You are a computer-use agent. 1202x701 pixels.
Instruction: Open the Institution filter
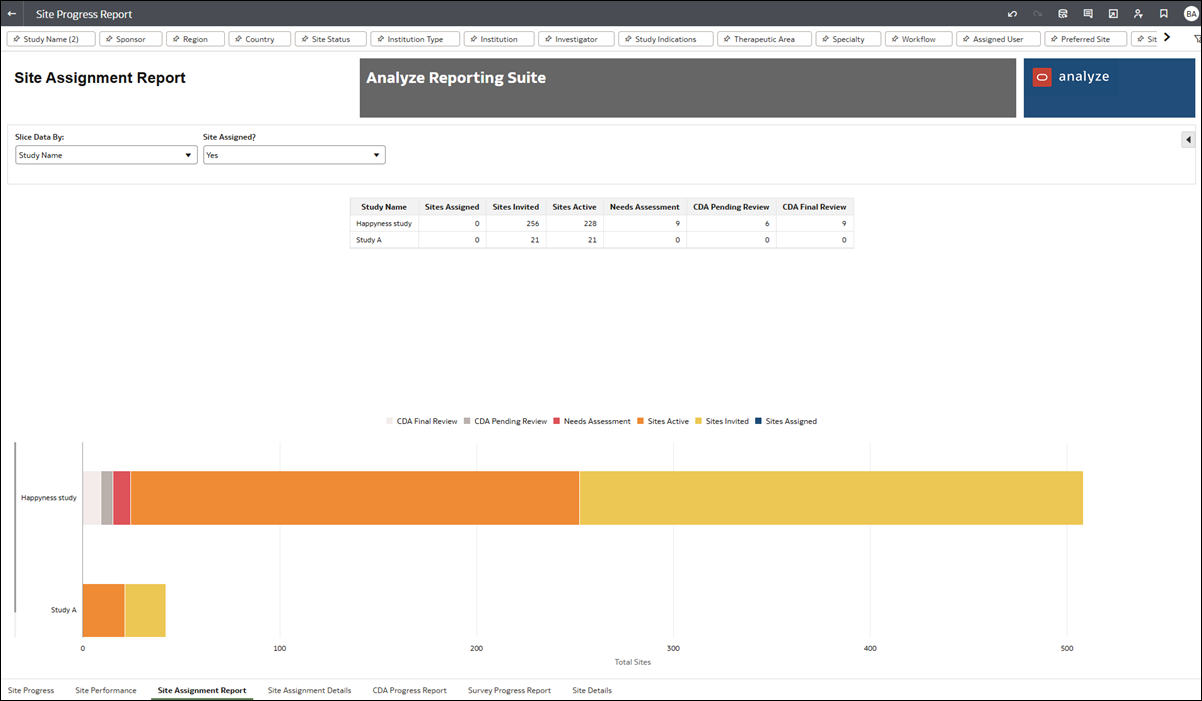click(499, 39)
